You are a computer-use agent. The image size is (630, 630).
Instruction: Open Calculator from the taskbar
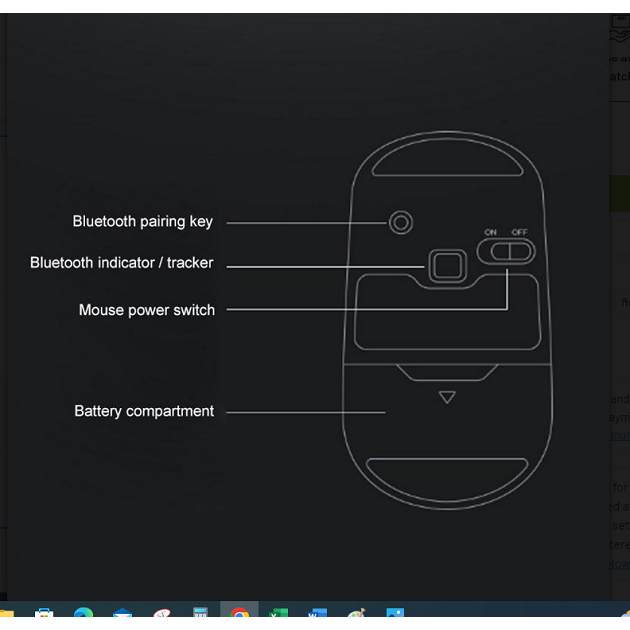point(201,616)
